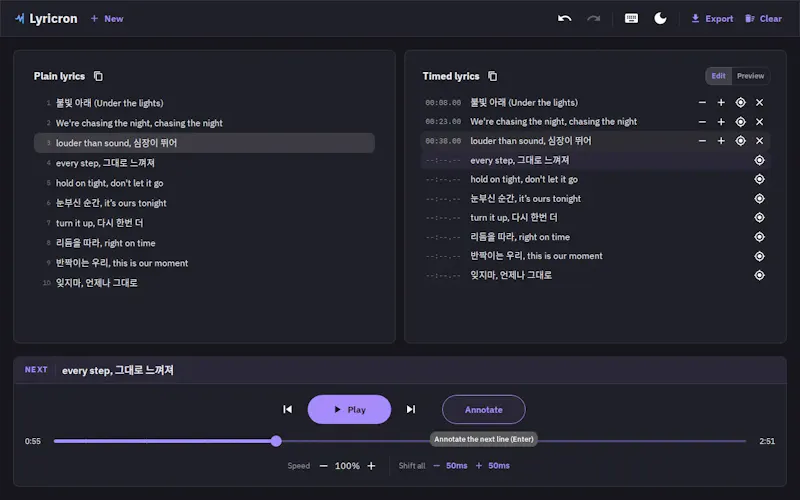Select plain lyric line 1 '불빛 아래'
The width and height of the screenshot is (800, 500).
pyautogui.click(x=204, y=103)
